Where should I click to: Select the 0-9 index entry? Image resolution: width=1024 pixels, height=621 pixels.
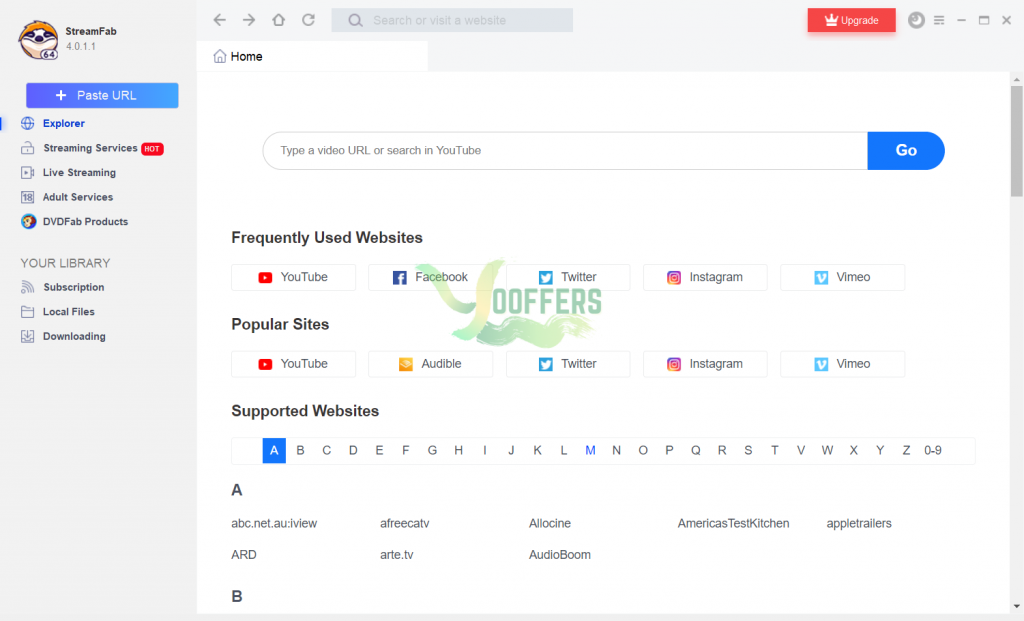pyautogui.click(x=933, y=451)
